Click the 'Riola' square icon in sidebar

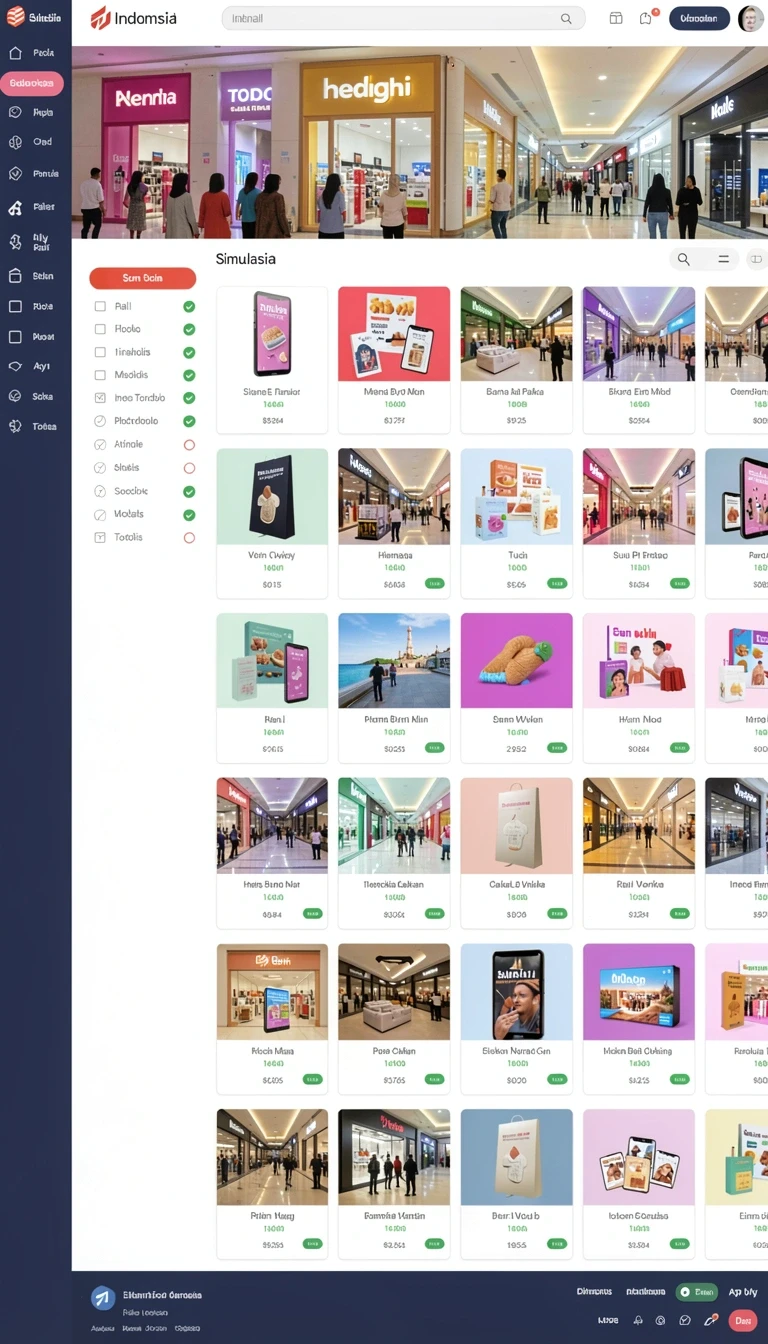(x=15, y=307)
